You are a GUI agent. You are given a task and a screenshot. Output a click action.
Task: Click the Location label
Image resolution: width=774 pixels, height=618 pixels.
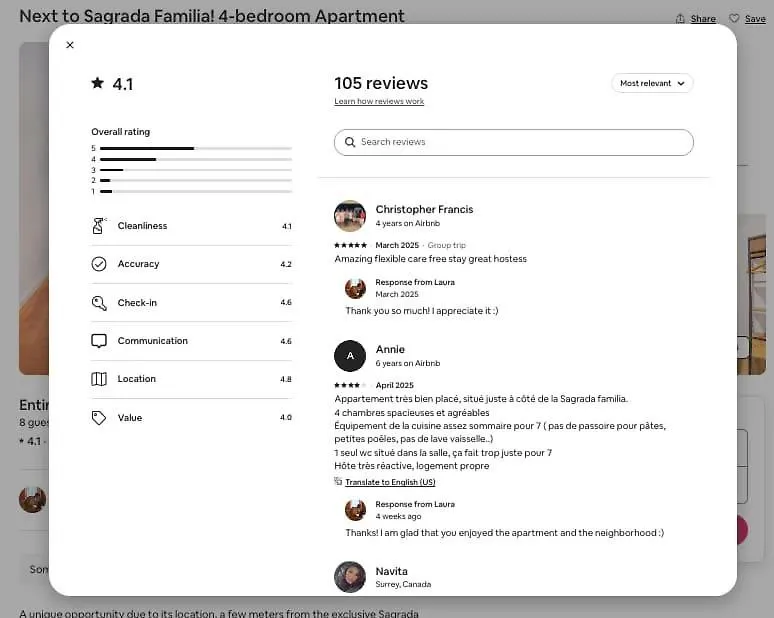click(136, 379)
